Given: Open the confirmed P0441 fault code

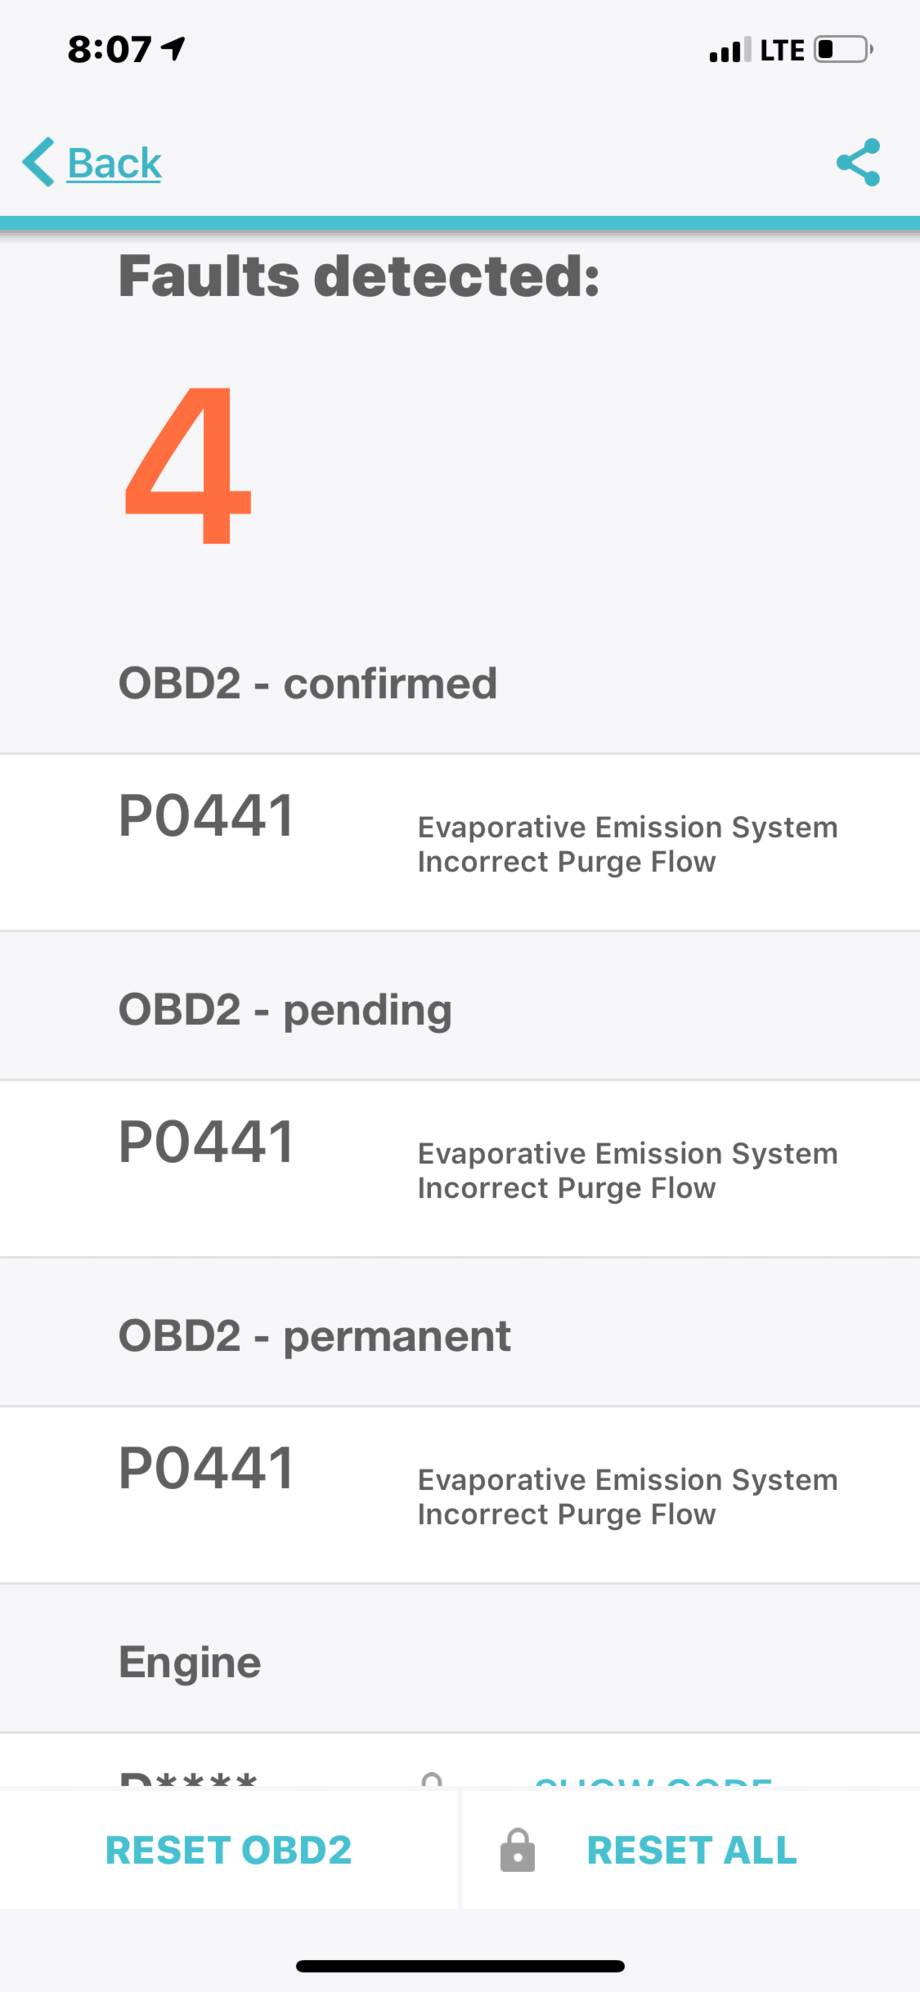Looking at the screenshot, I should click(206, 816).
